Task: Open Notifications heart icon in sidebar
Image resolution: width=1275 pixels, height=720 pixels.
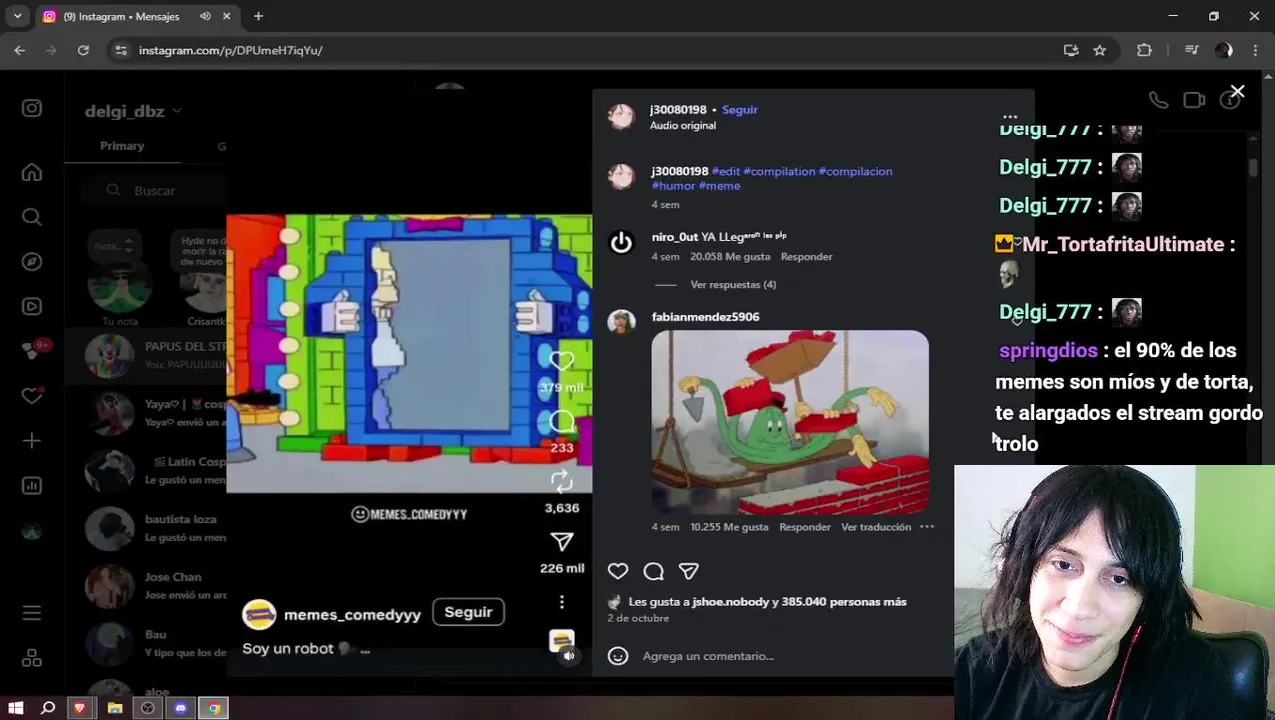Action: pos(32,396)
